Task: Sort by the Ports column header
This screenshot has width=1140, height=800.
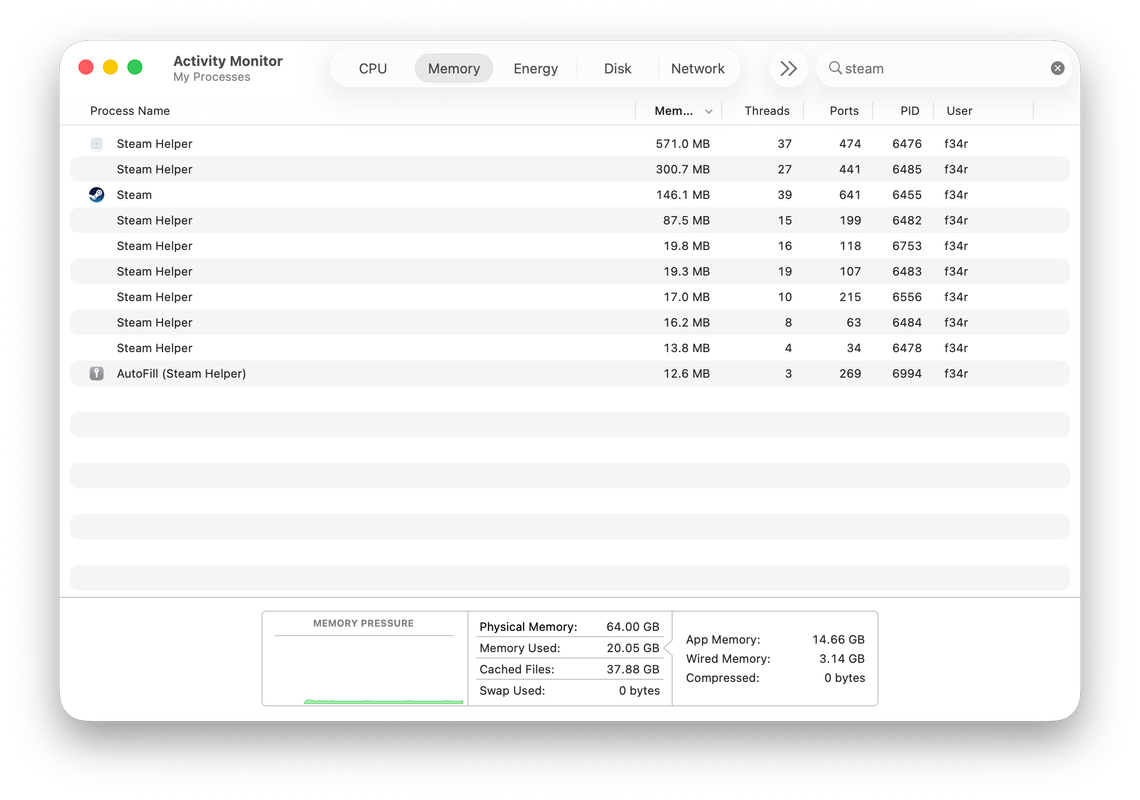Action: [x=844, y=111]
